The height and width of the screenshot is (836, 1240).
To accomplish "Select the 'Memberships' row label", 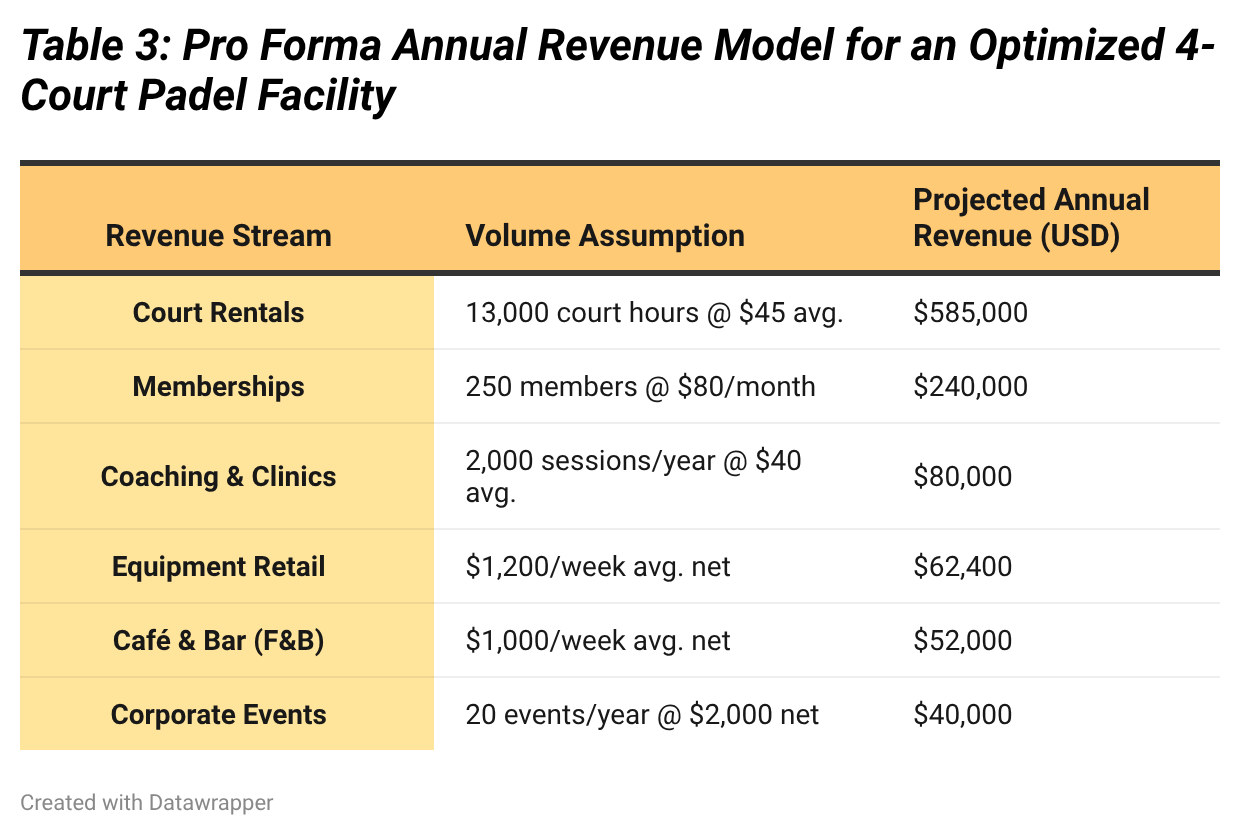I will 218,387.
